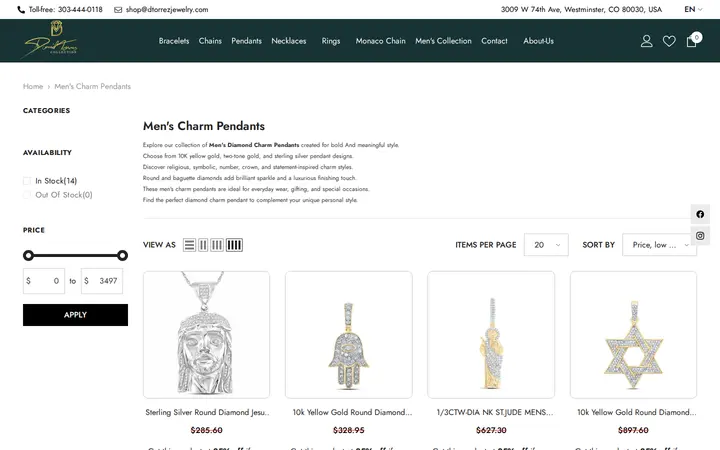Click the Men's Charm Pendants page heading

point(204,126)
